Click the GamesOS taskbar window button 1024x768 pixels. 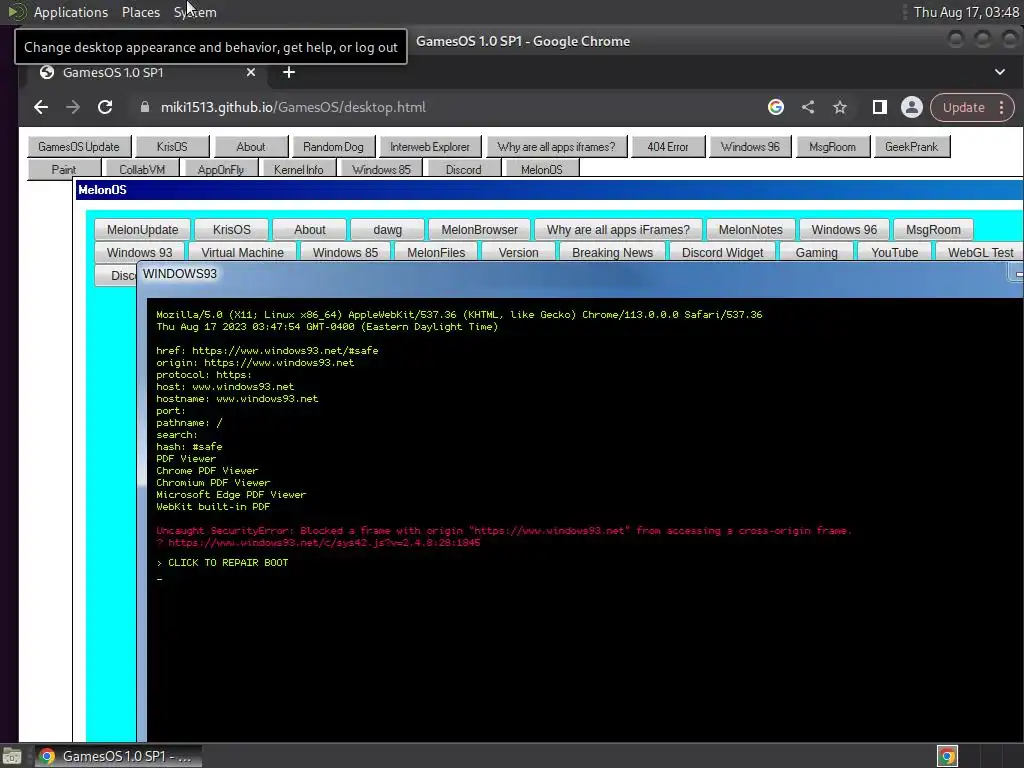(118, 756)
